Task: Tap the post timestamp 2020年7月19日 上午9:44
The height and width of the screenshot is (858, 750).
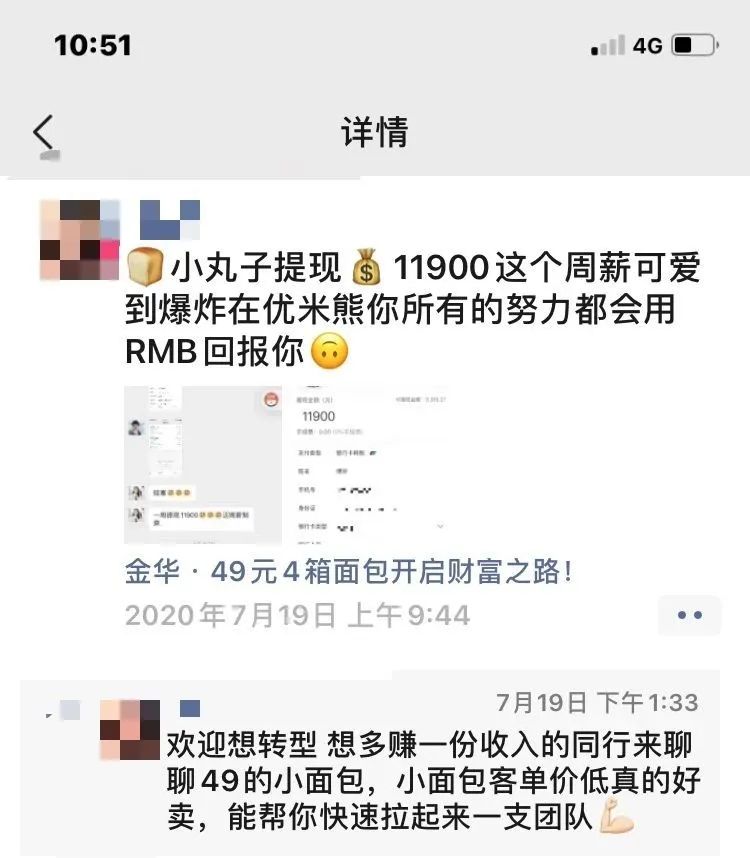Action: (x=298, y=615)
